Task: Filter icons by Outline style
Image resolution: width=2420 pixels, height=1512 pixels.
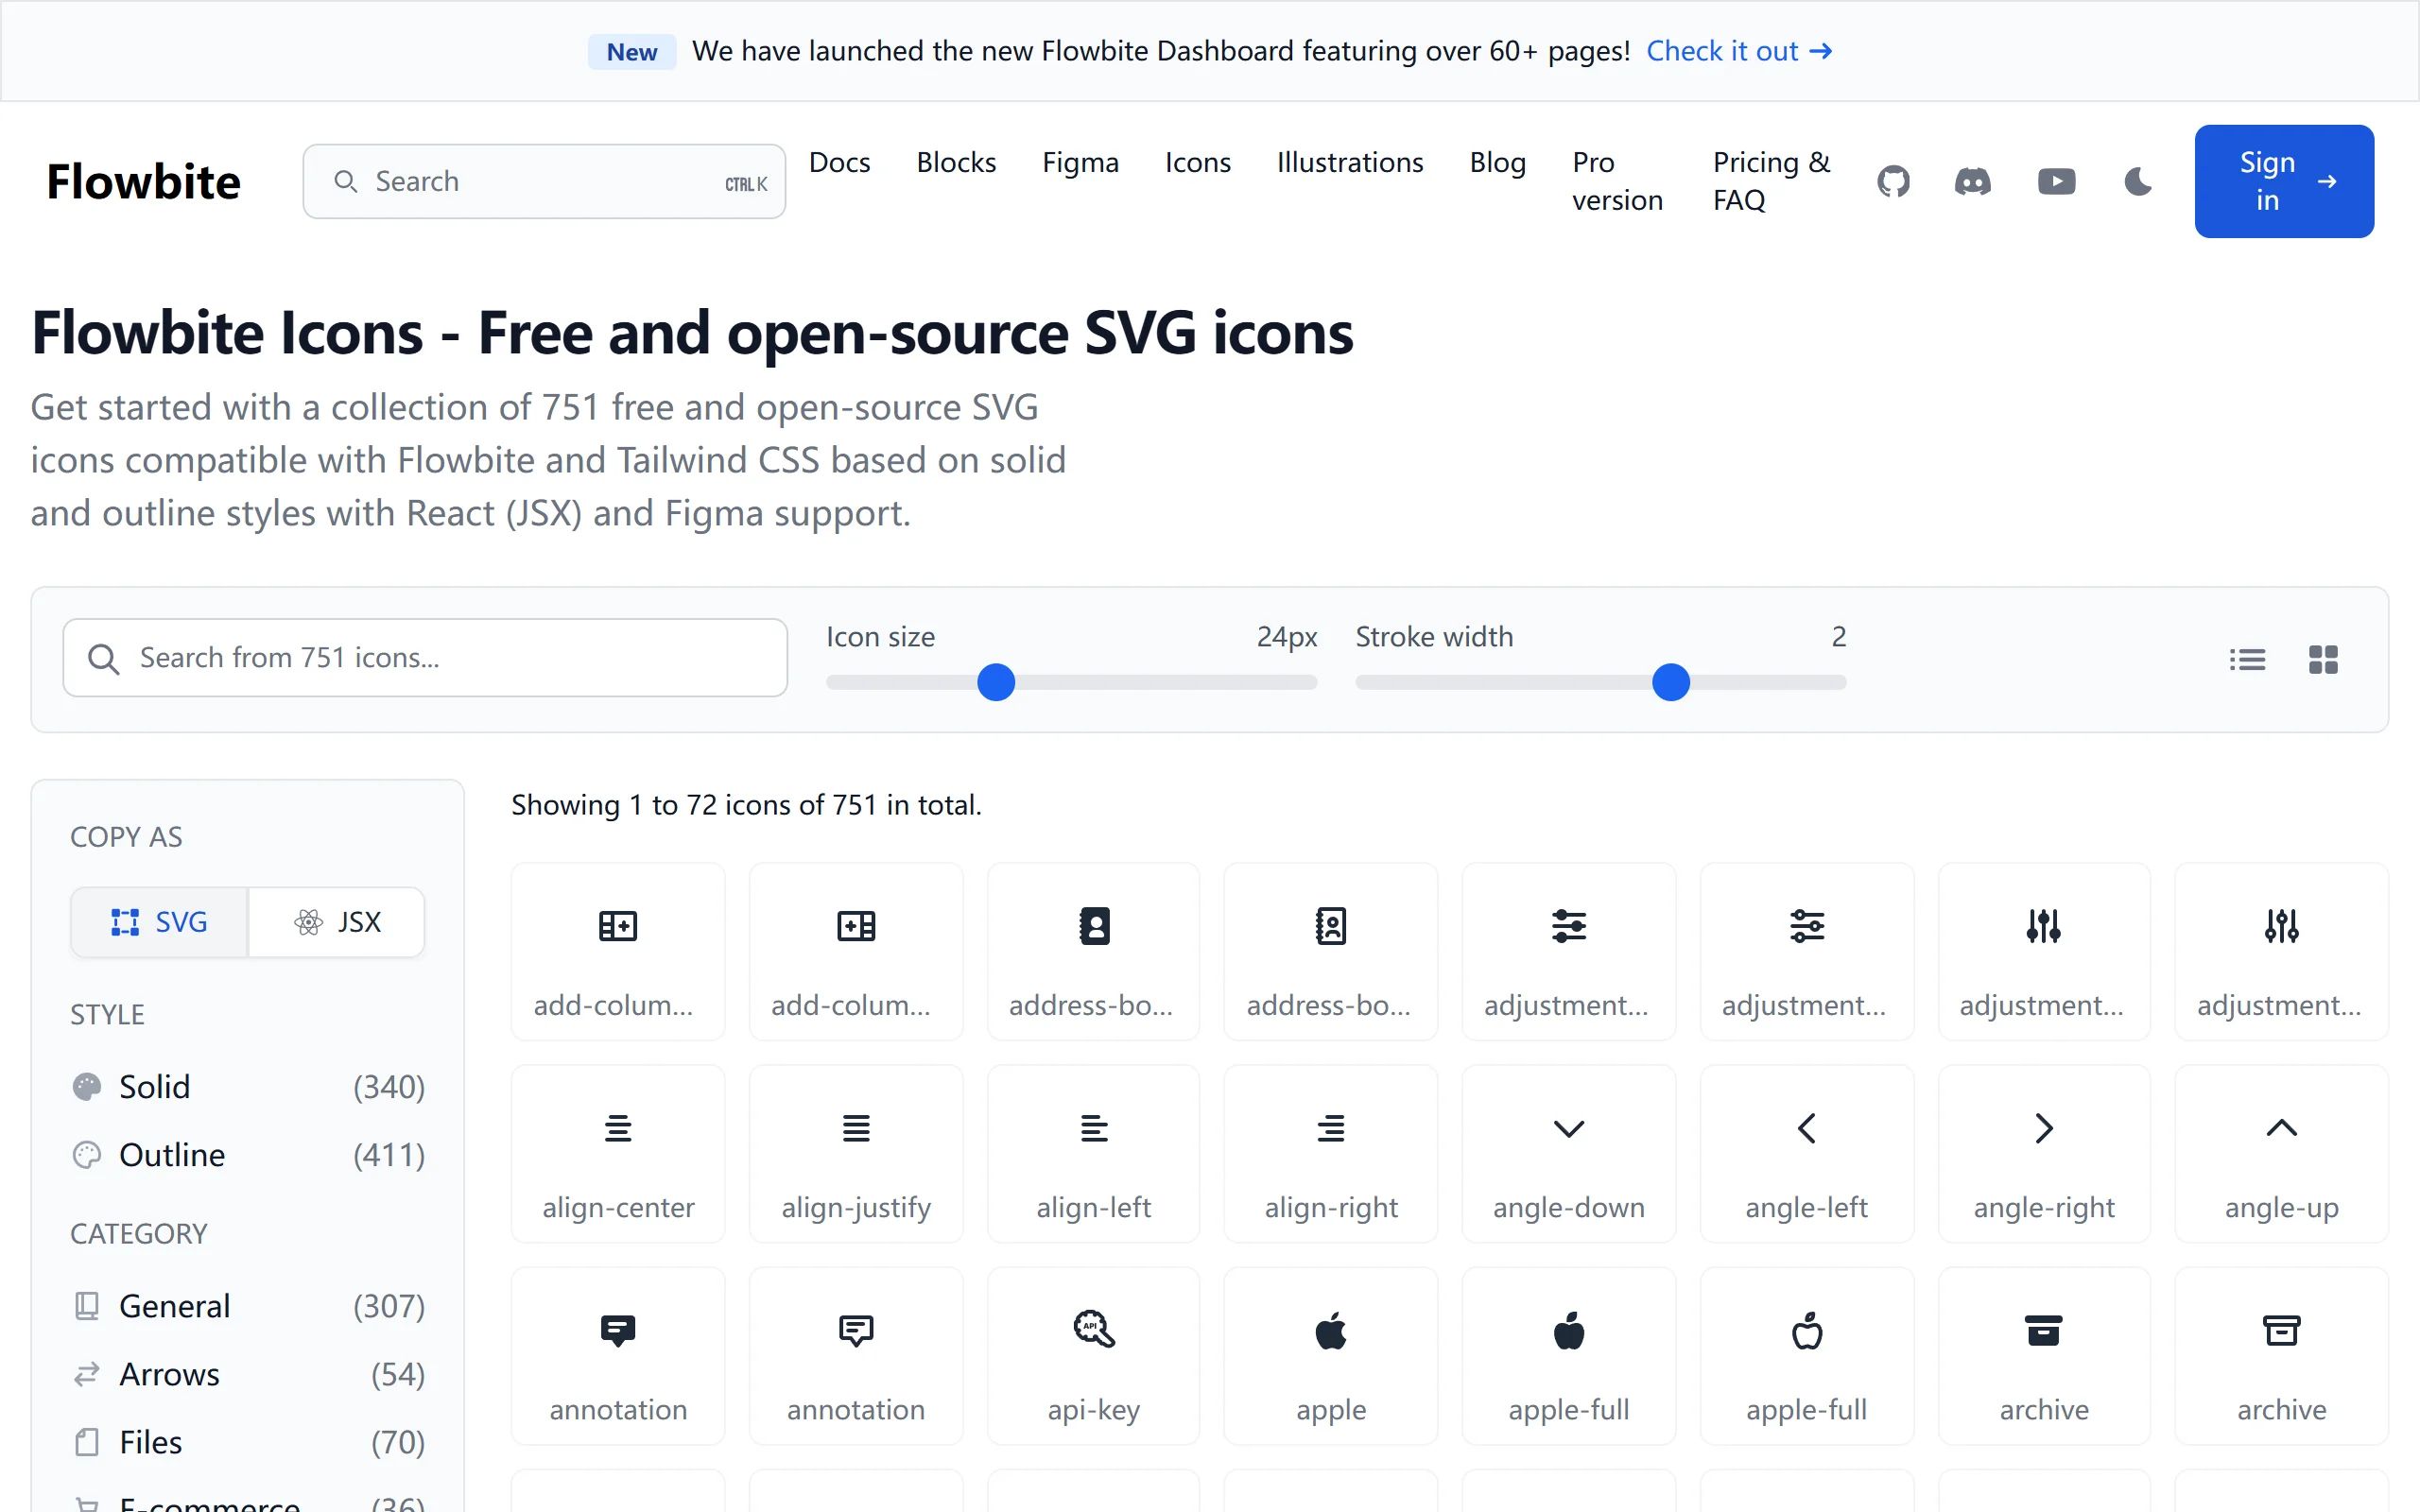Action: click(x=248, y=1155)
